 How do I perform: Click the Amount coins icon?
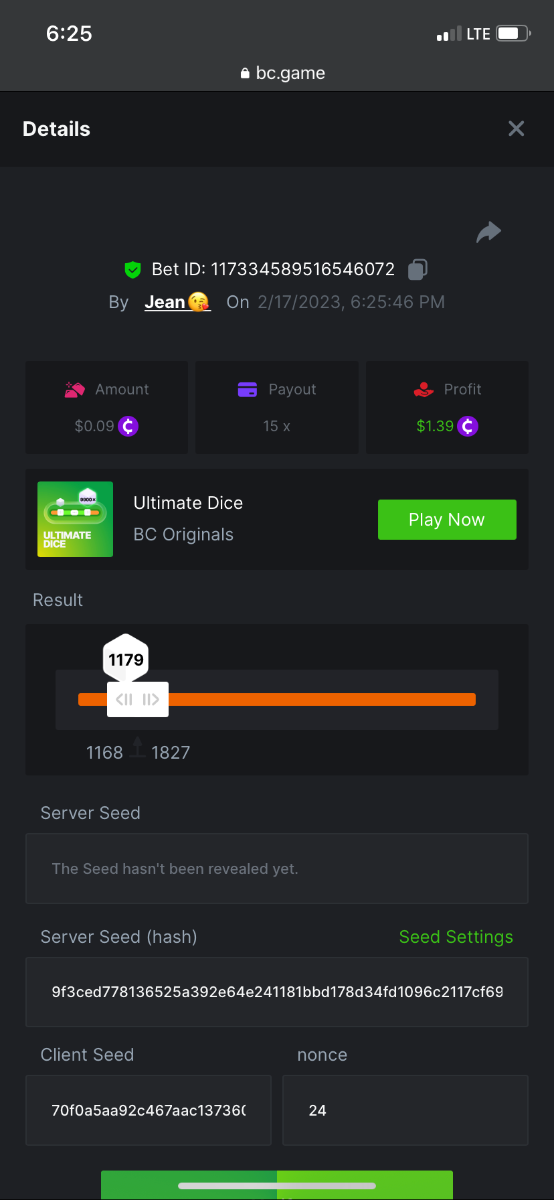[x=74, y=389]
